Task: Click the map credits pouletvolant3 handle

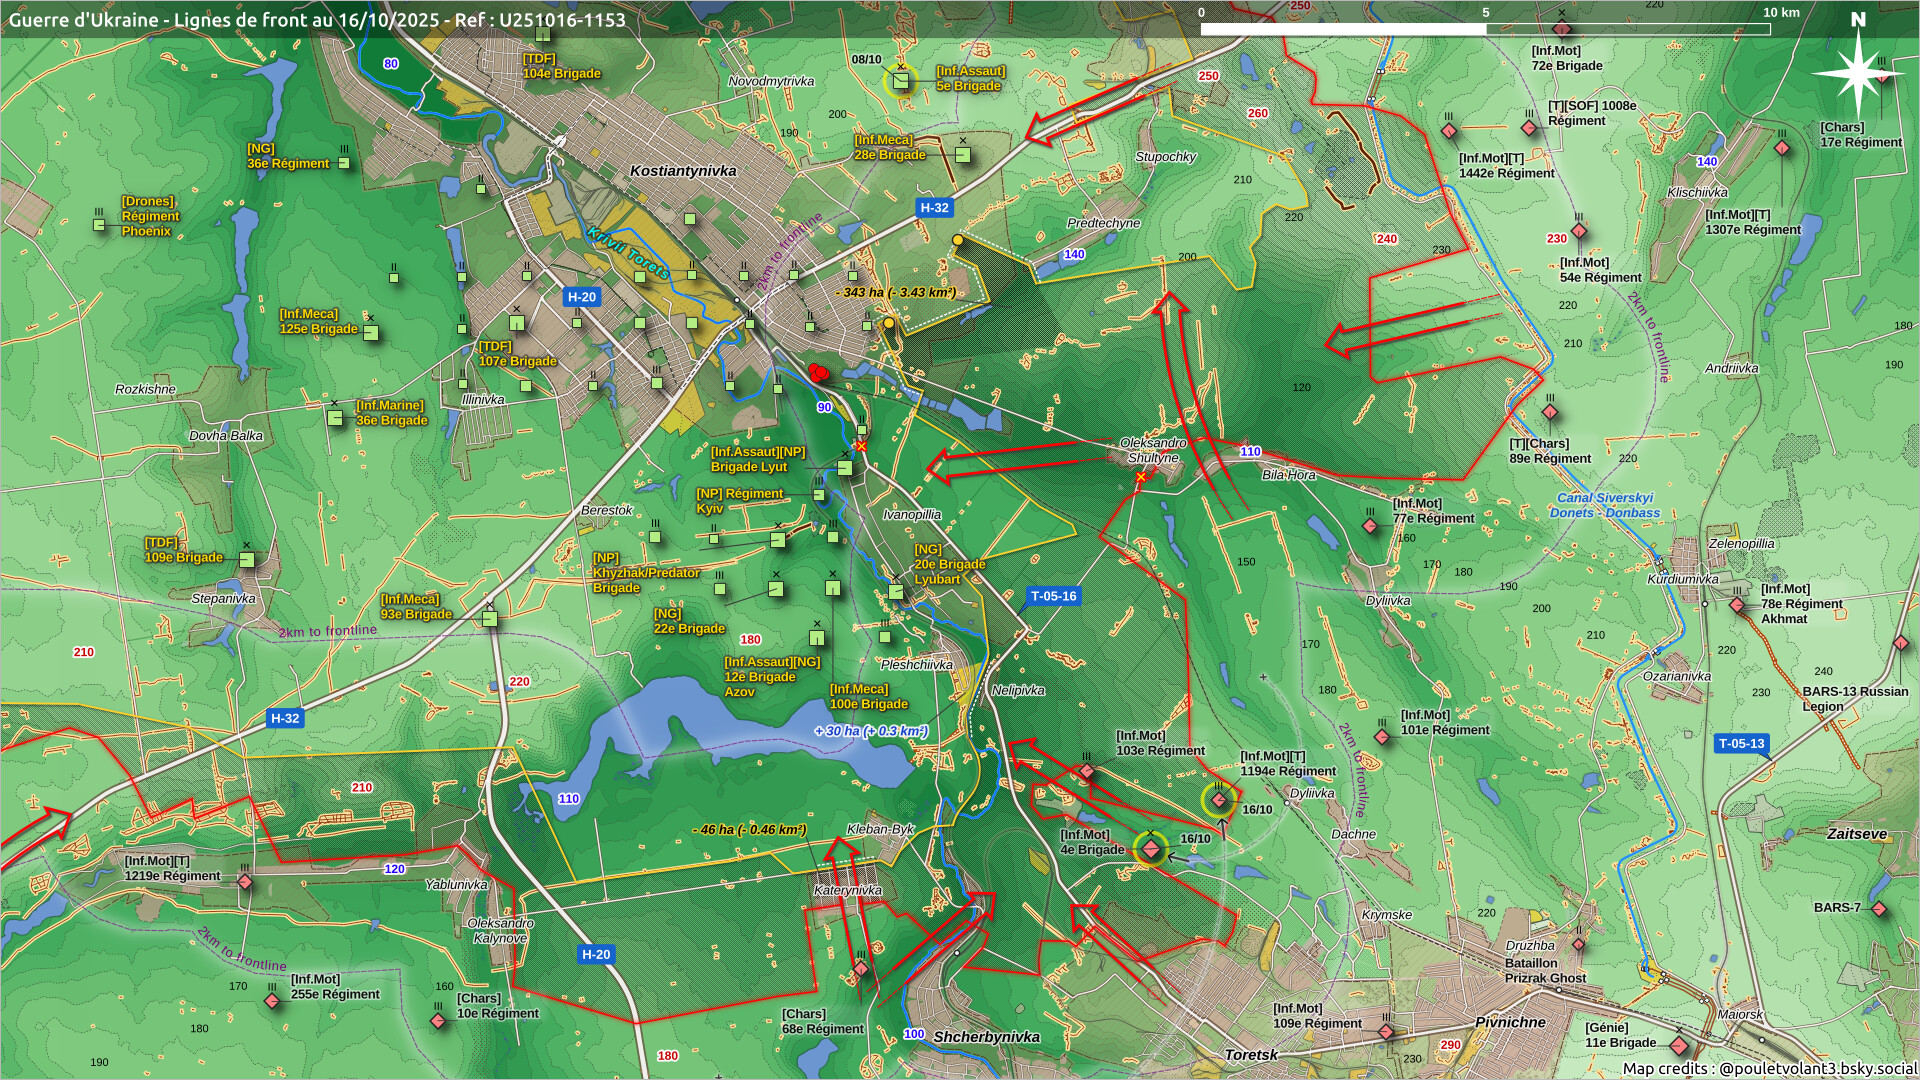Action: click(1818, 1068)
